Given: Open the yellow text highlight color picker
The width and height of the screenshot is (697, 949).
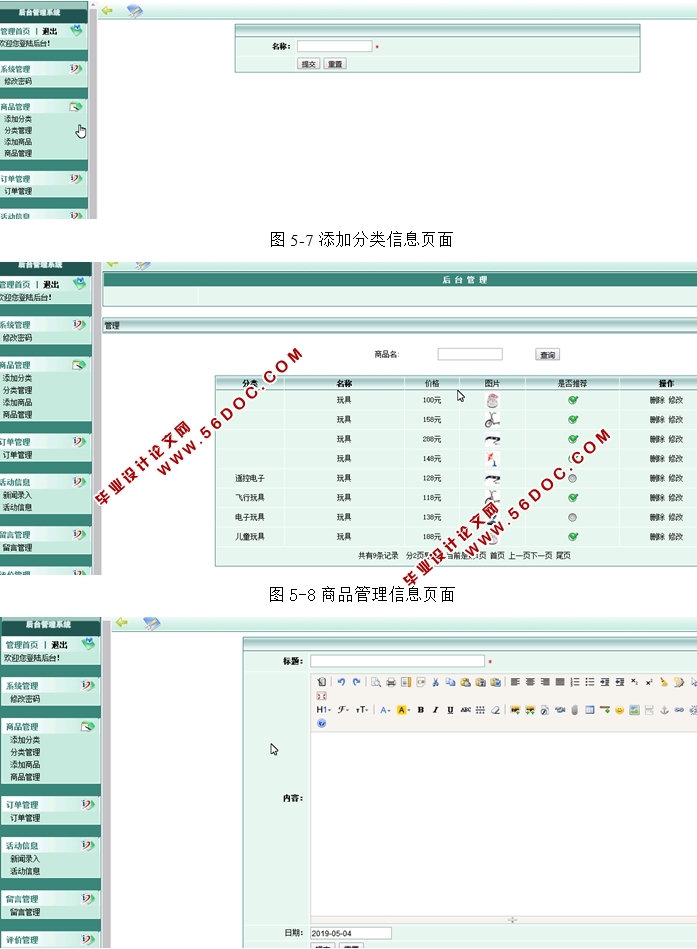Looking at the screenshot, I should [403, 710].
